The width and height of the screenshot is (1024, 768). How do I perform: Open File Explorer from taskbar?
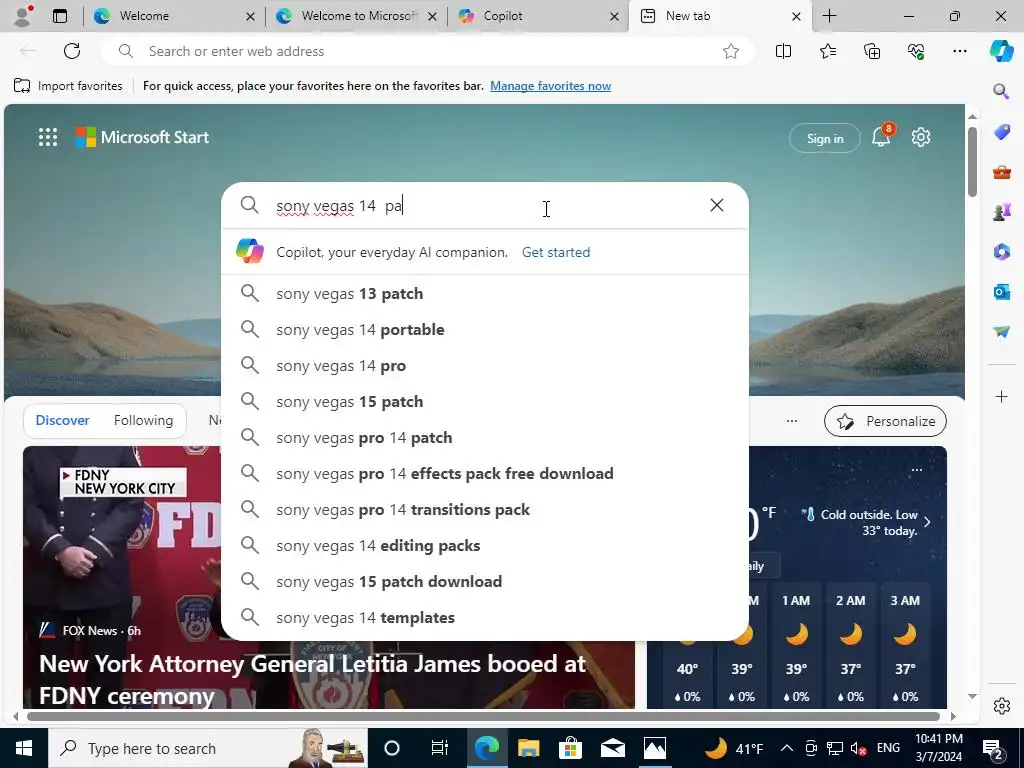(528, 748)
